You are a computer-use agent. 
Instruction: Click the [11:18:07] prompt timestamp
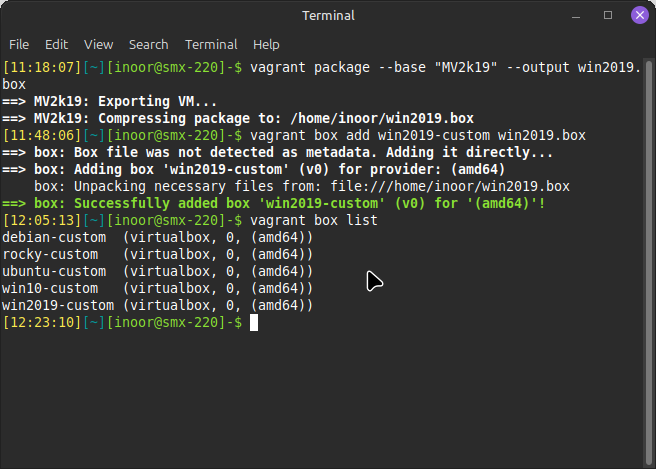pos(42,67)
